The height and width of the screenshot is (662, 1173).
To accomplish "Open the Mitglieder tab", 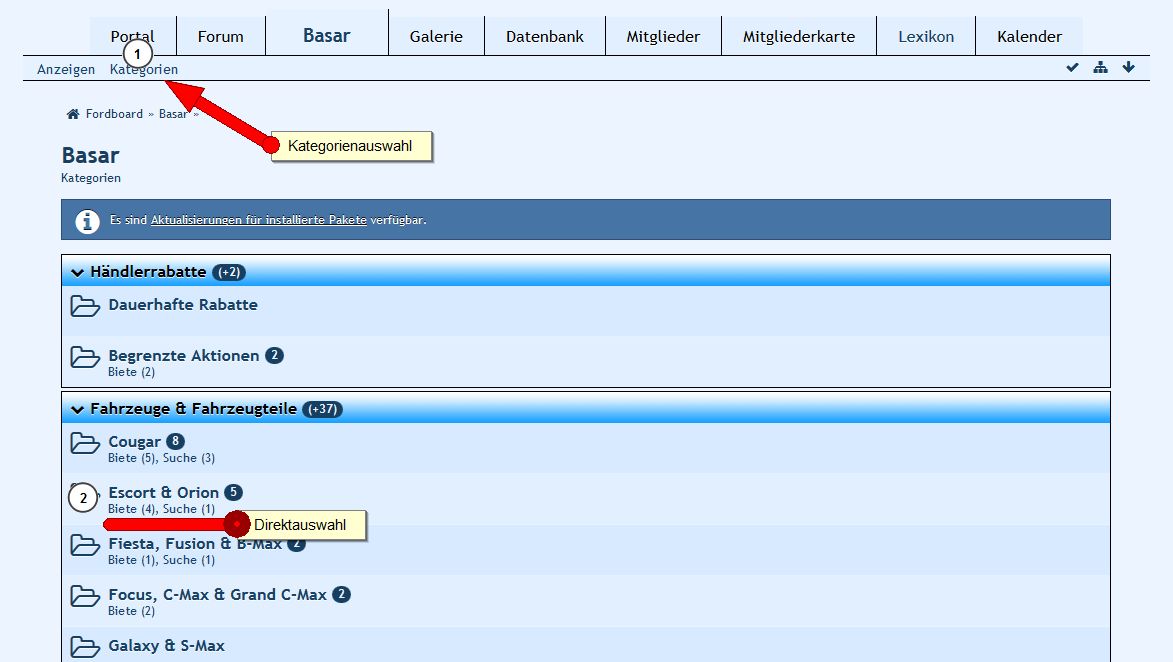I will point(664,36).
